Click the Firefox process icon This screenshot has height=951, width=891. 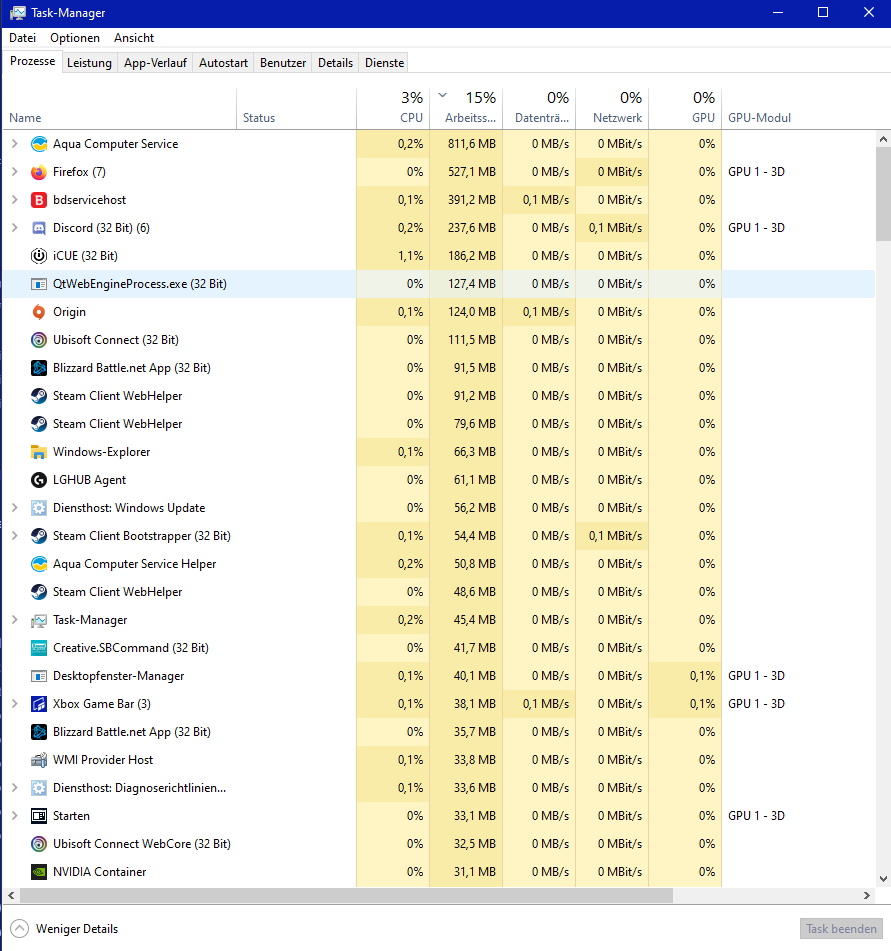click(x=39, y=172)
